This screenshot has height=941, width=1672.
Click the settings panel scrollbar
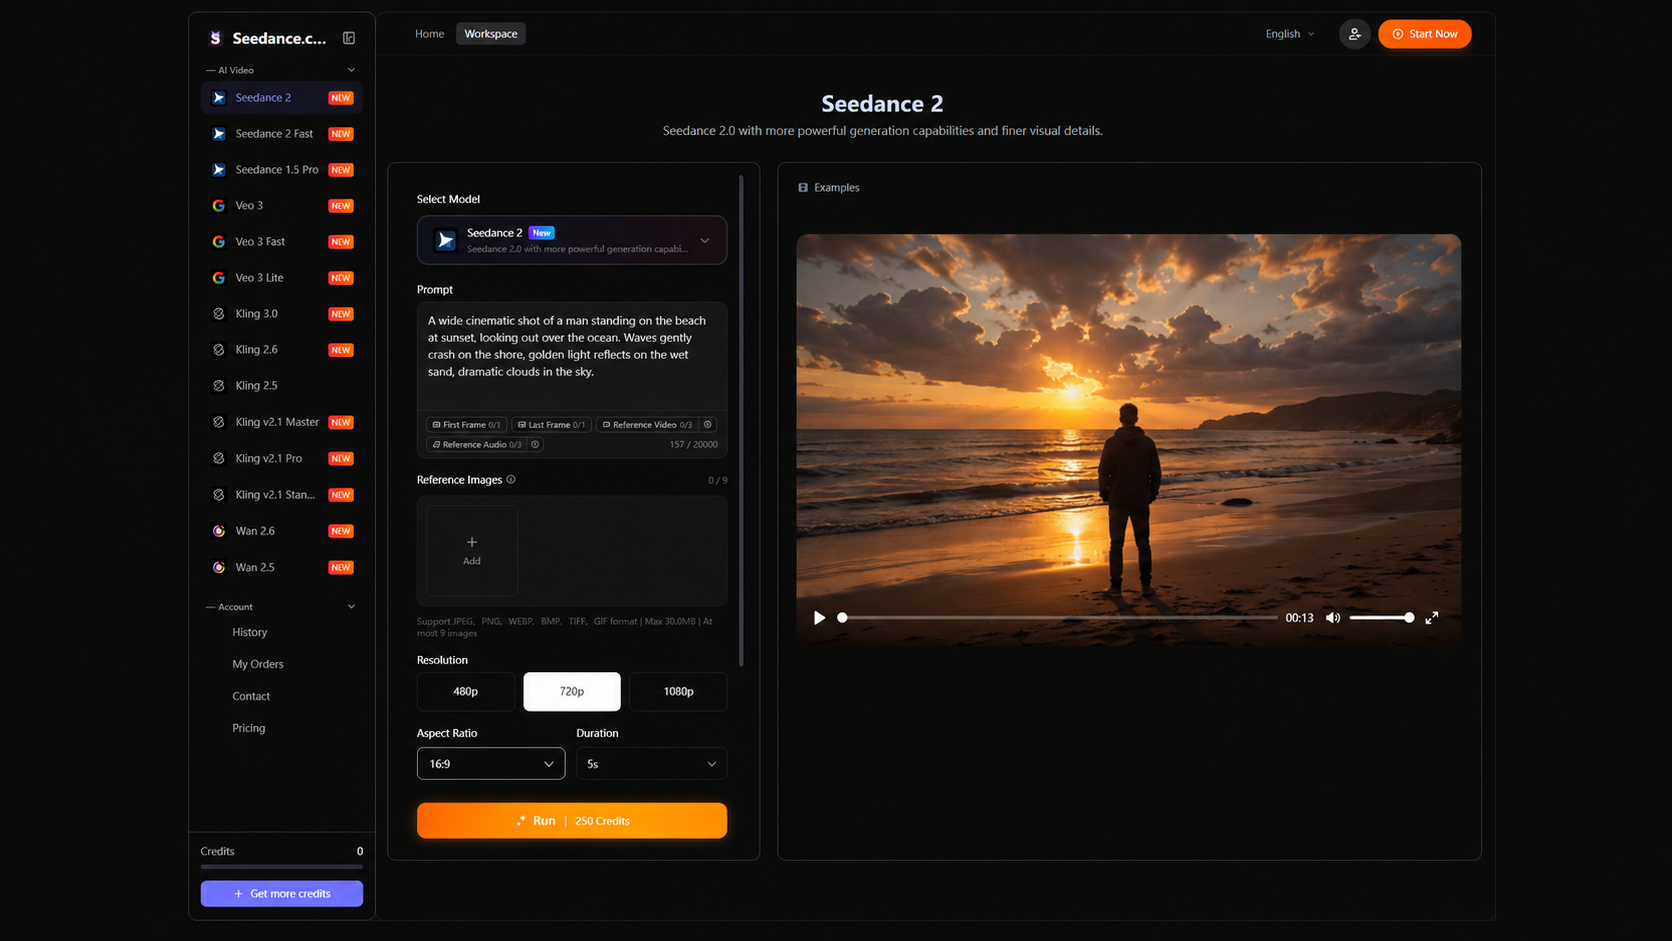741,420
